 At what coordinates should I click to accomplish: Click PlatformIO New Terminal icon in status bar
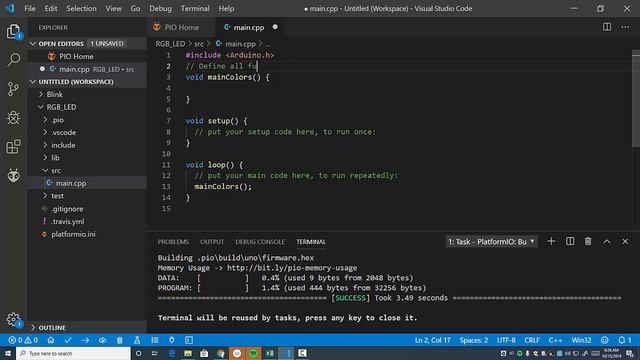(189, 340)
